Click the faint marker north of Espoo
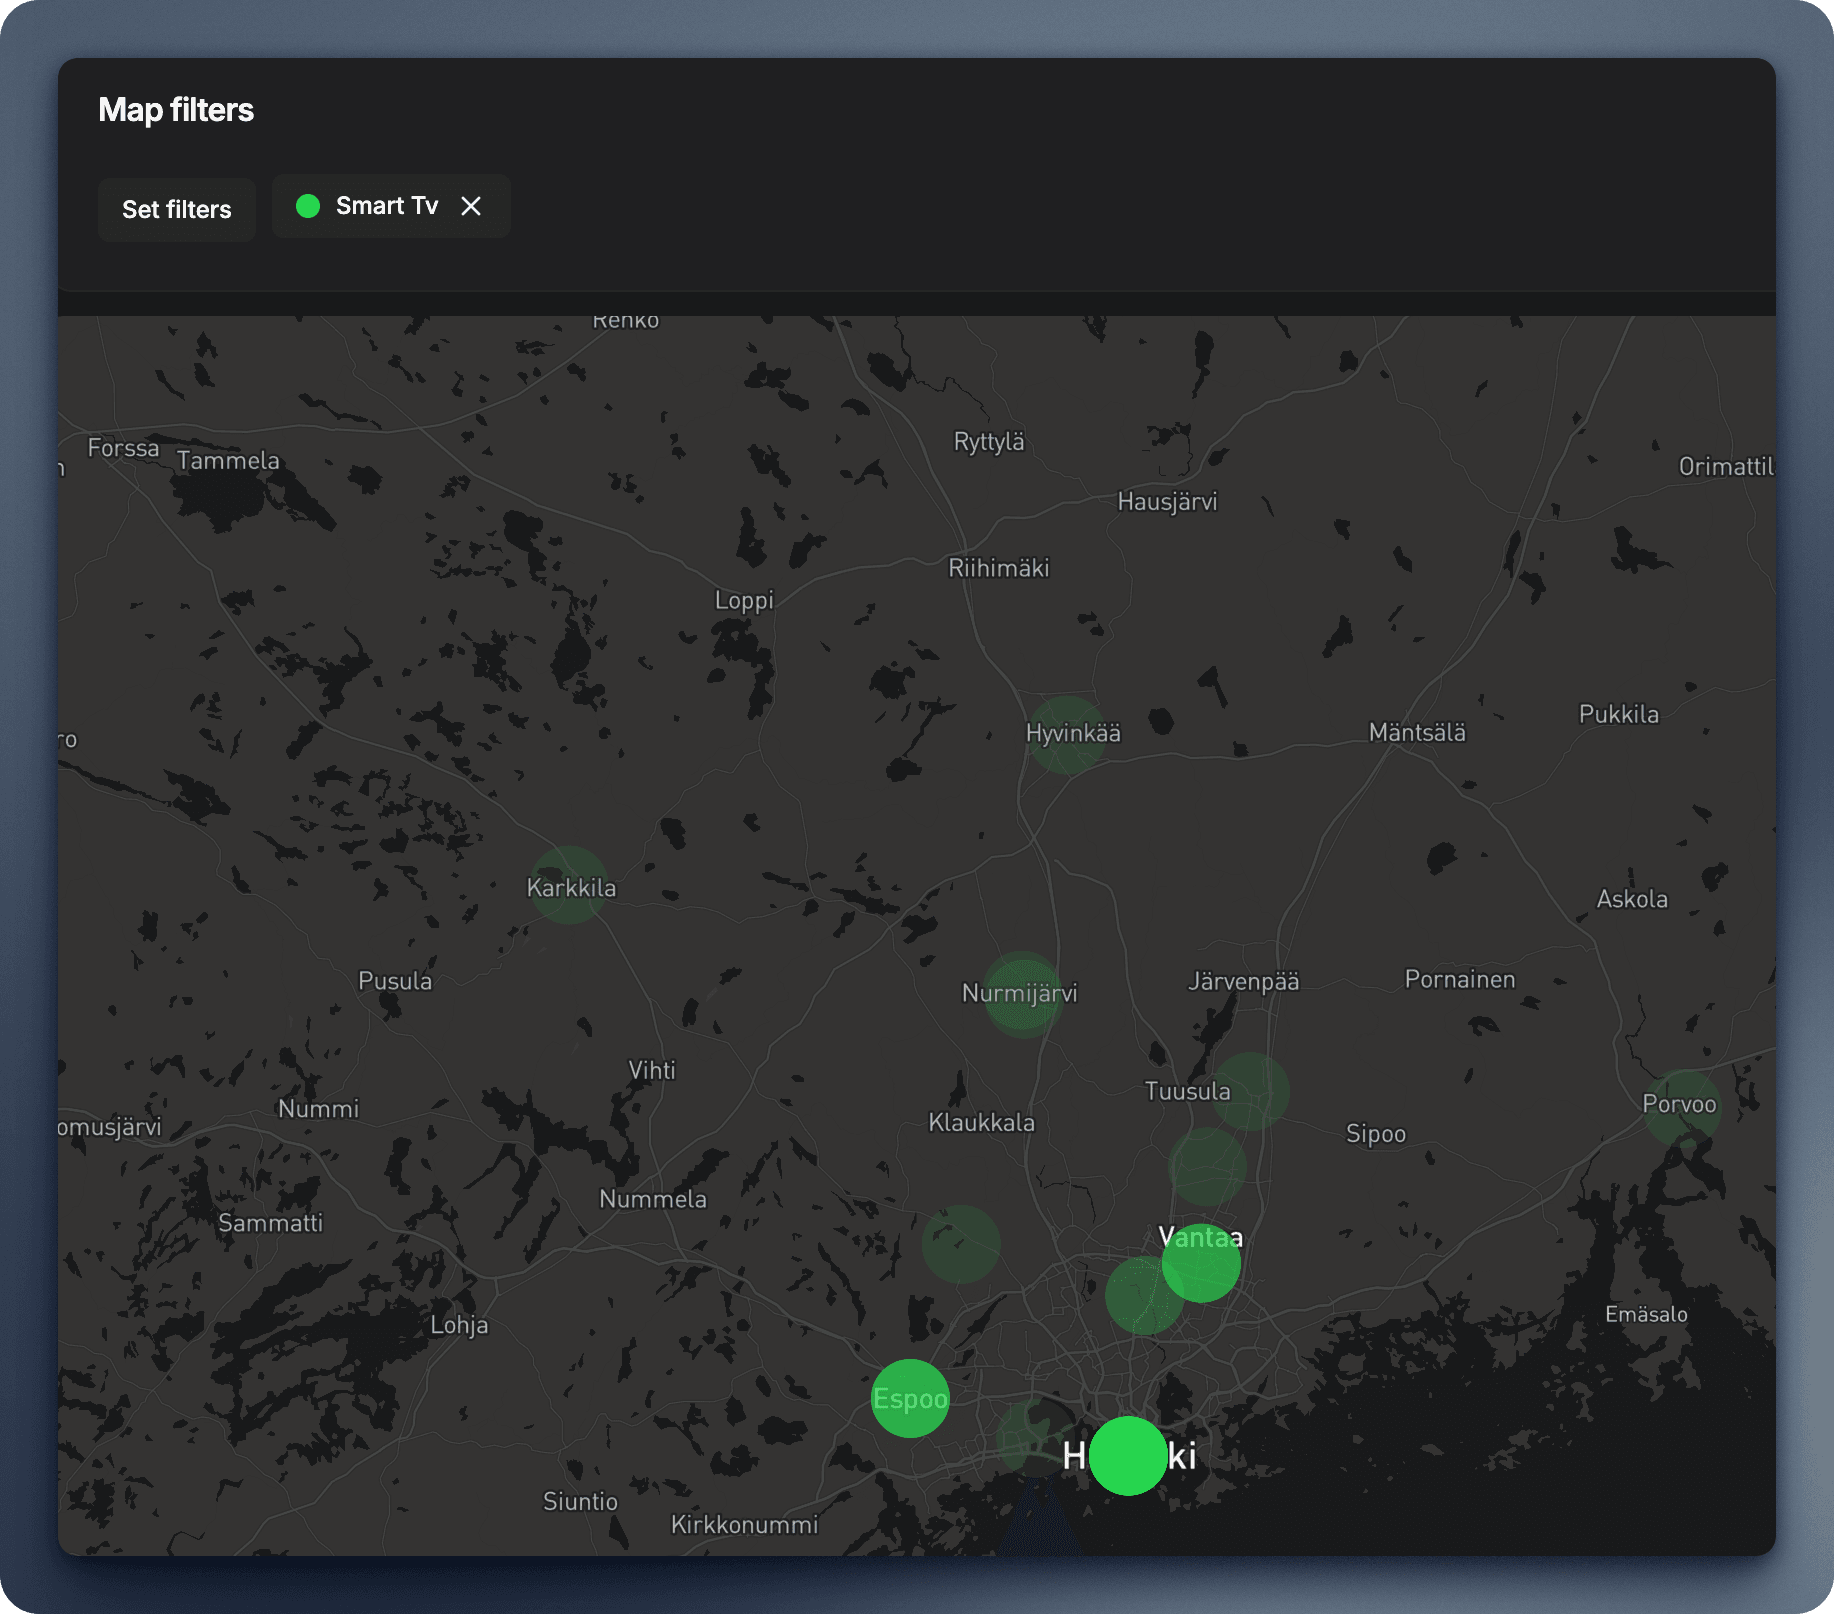1834x1614 pixels. 960,1244
